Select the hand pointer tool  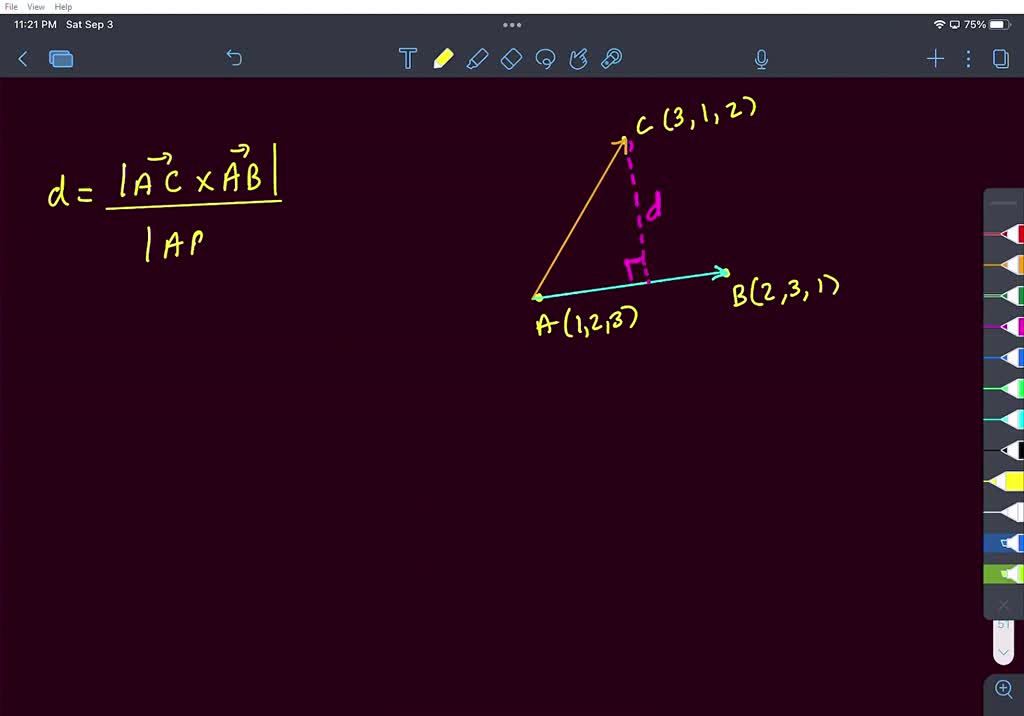pyautogui.click(x=579, y=59)
